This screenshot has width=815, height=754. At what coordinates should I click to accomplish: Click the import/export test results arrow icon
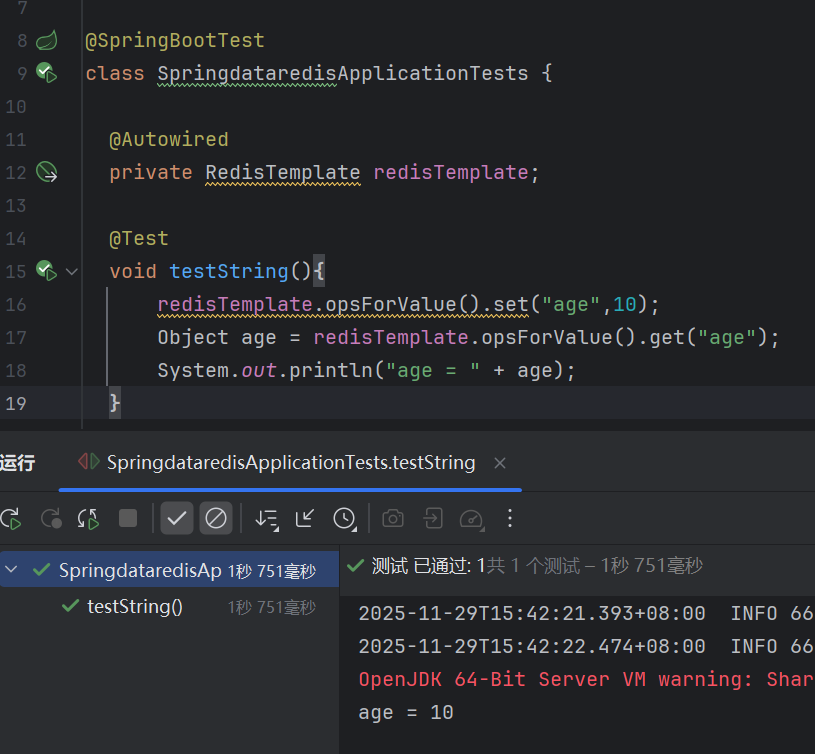[x=433, y=518]
